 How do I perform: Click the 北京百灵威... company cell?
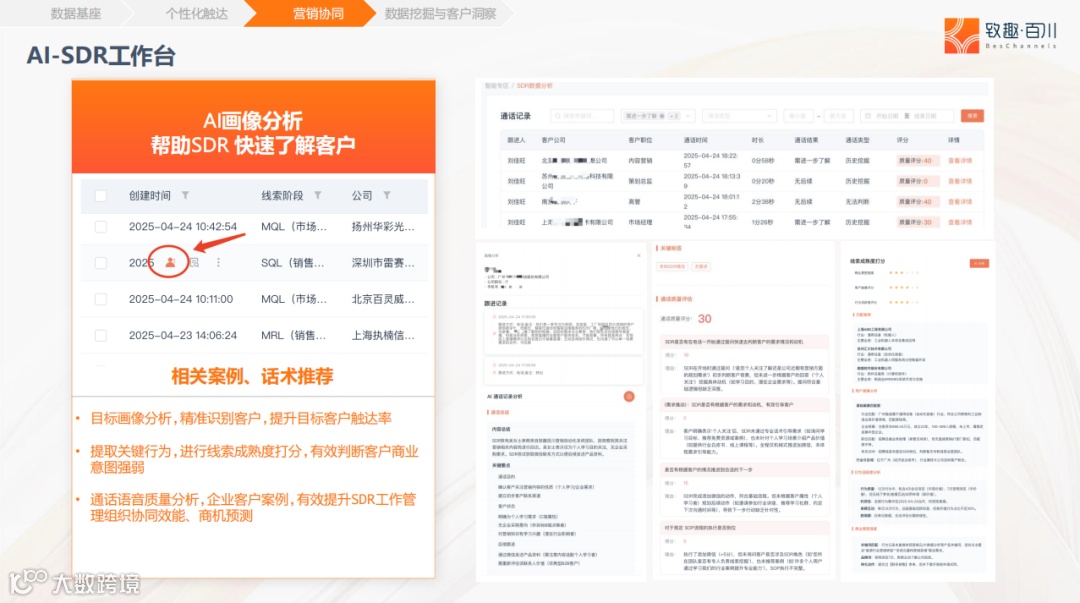[x=383, y=299]
